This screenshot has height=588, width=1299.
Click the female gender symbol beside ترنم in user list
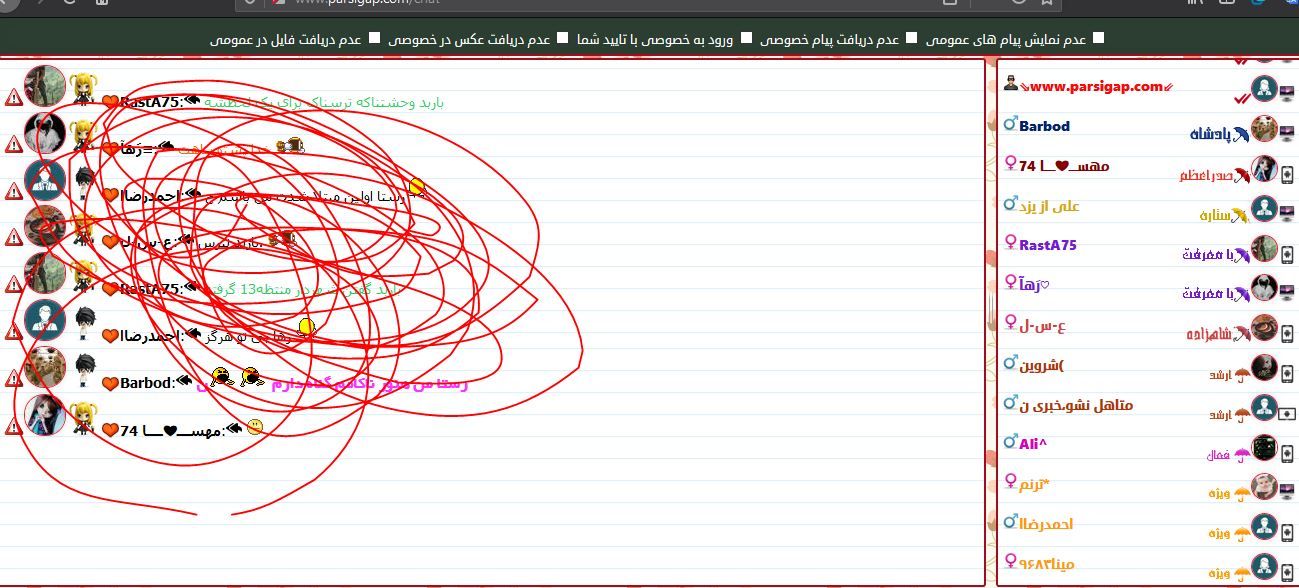(x=1011, y=485)
